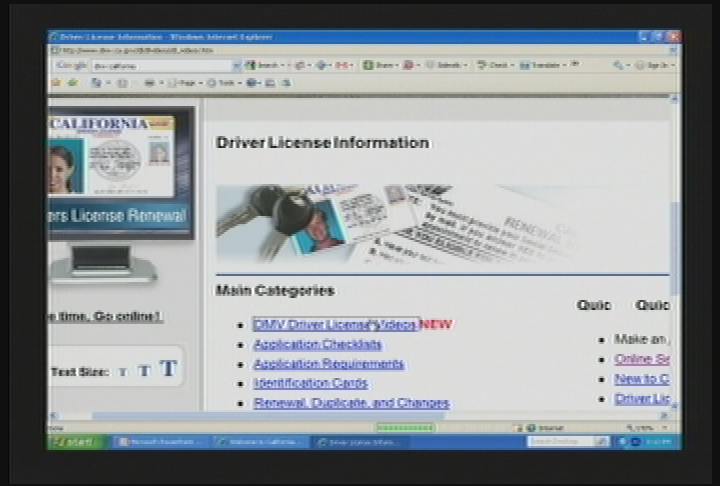Click the green page loading progress bar
The image size is (720, 486).
click(x=405, y=428)
